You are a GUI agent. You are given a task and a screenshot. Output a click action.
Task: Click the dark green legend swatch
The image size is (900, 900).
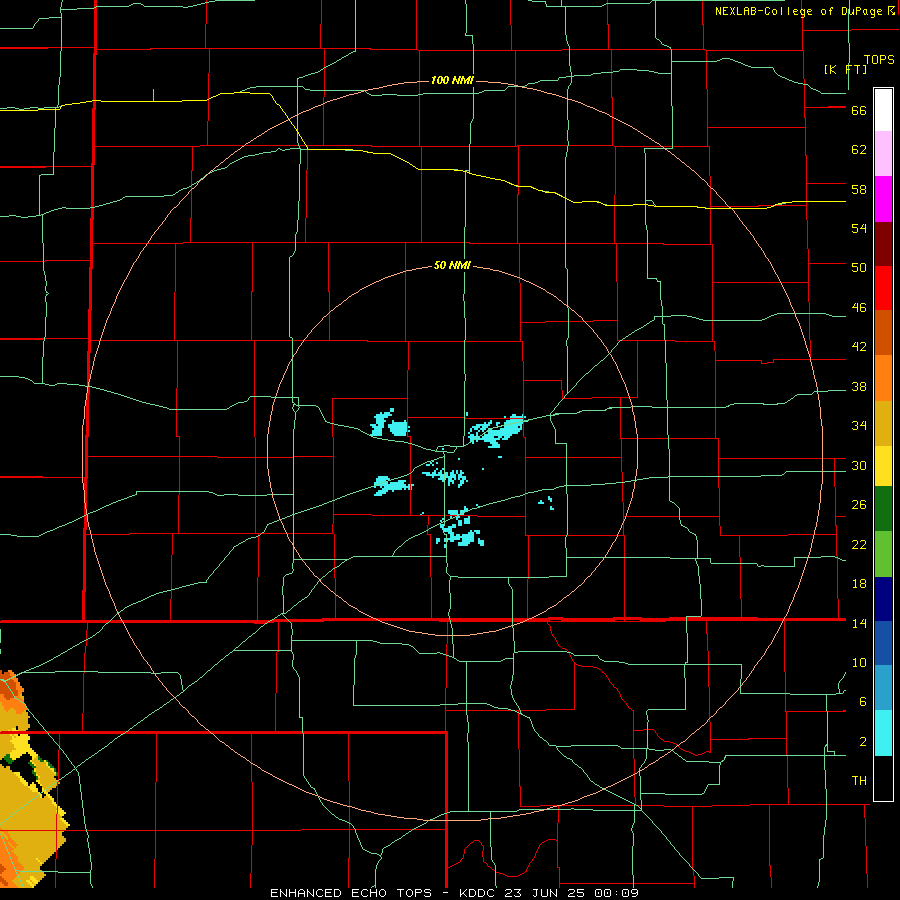[883, 509]
